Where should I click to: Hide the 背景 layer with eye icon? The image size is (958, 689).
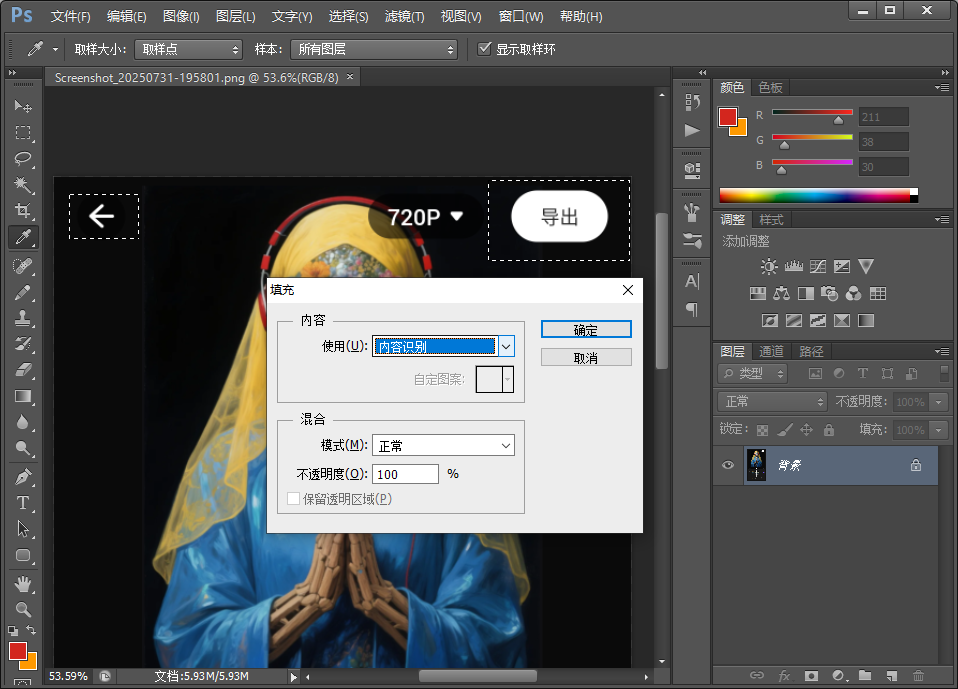tap(728, 465)
